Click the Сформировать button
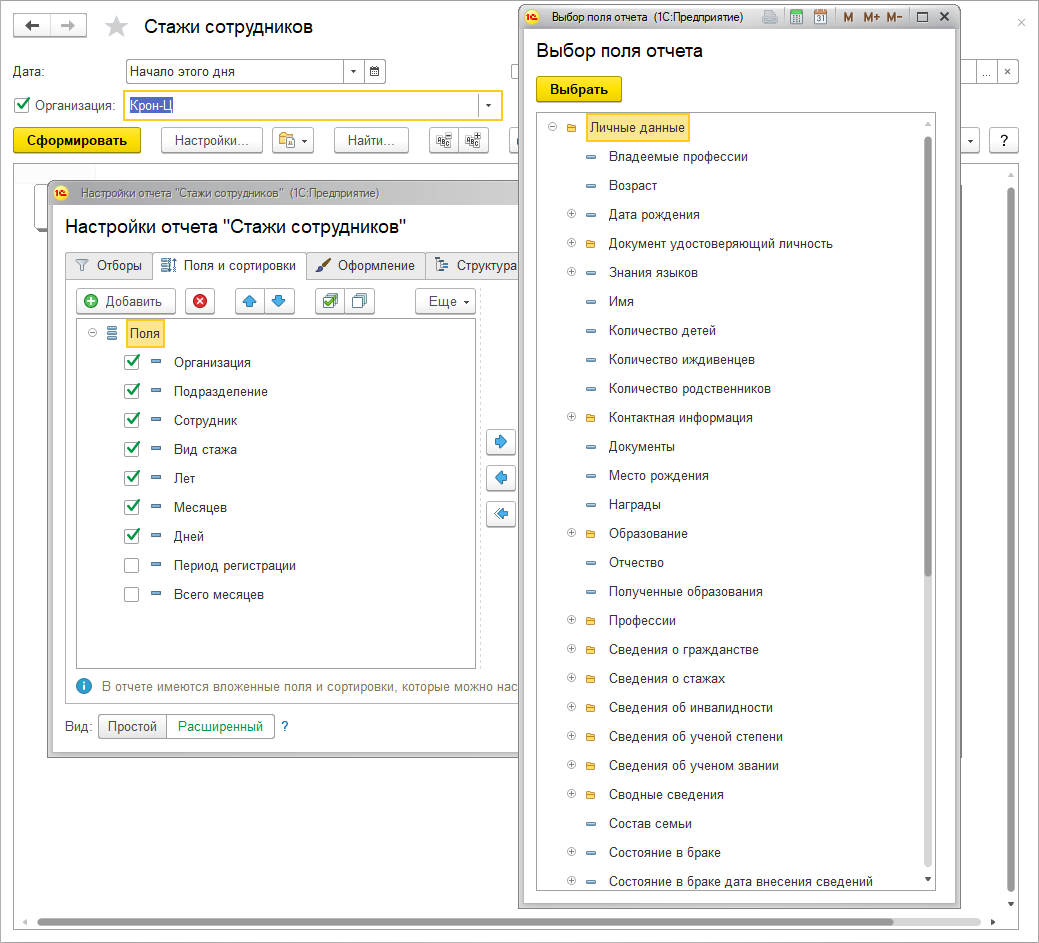This screenshot has width=1039, height=943. (77, 140)
